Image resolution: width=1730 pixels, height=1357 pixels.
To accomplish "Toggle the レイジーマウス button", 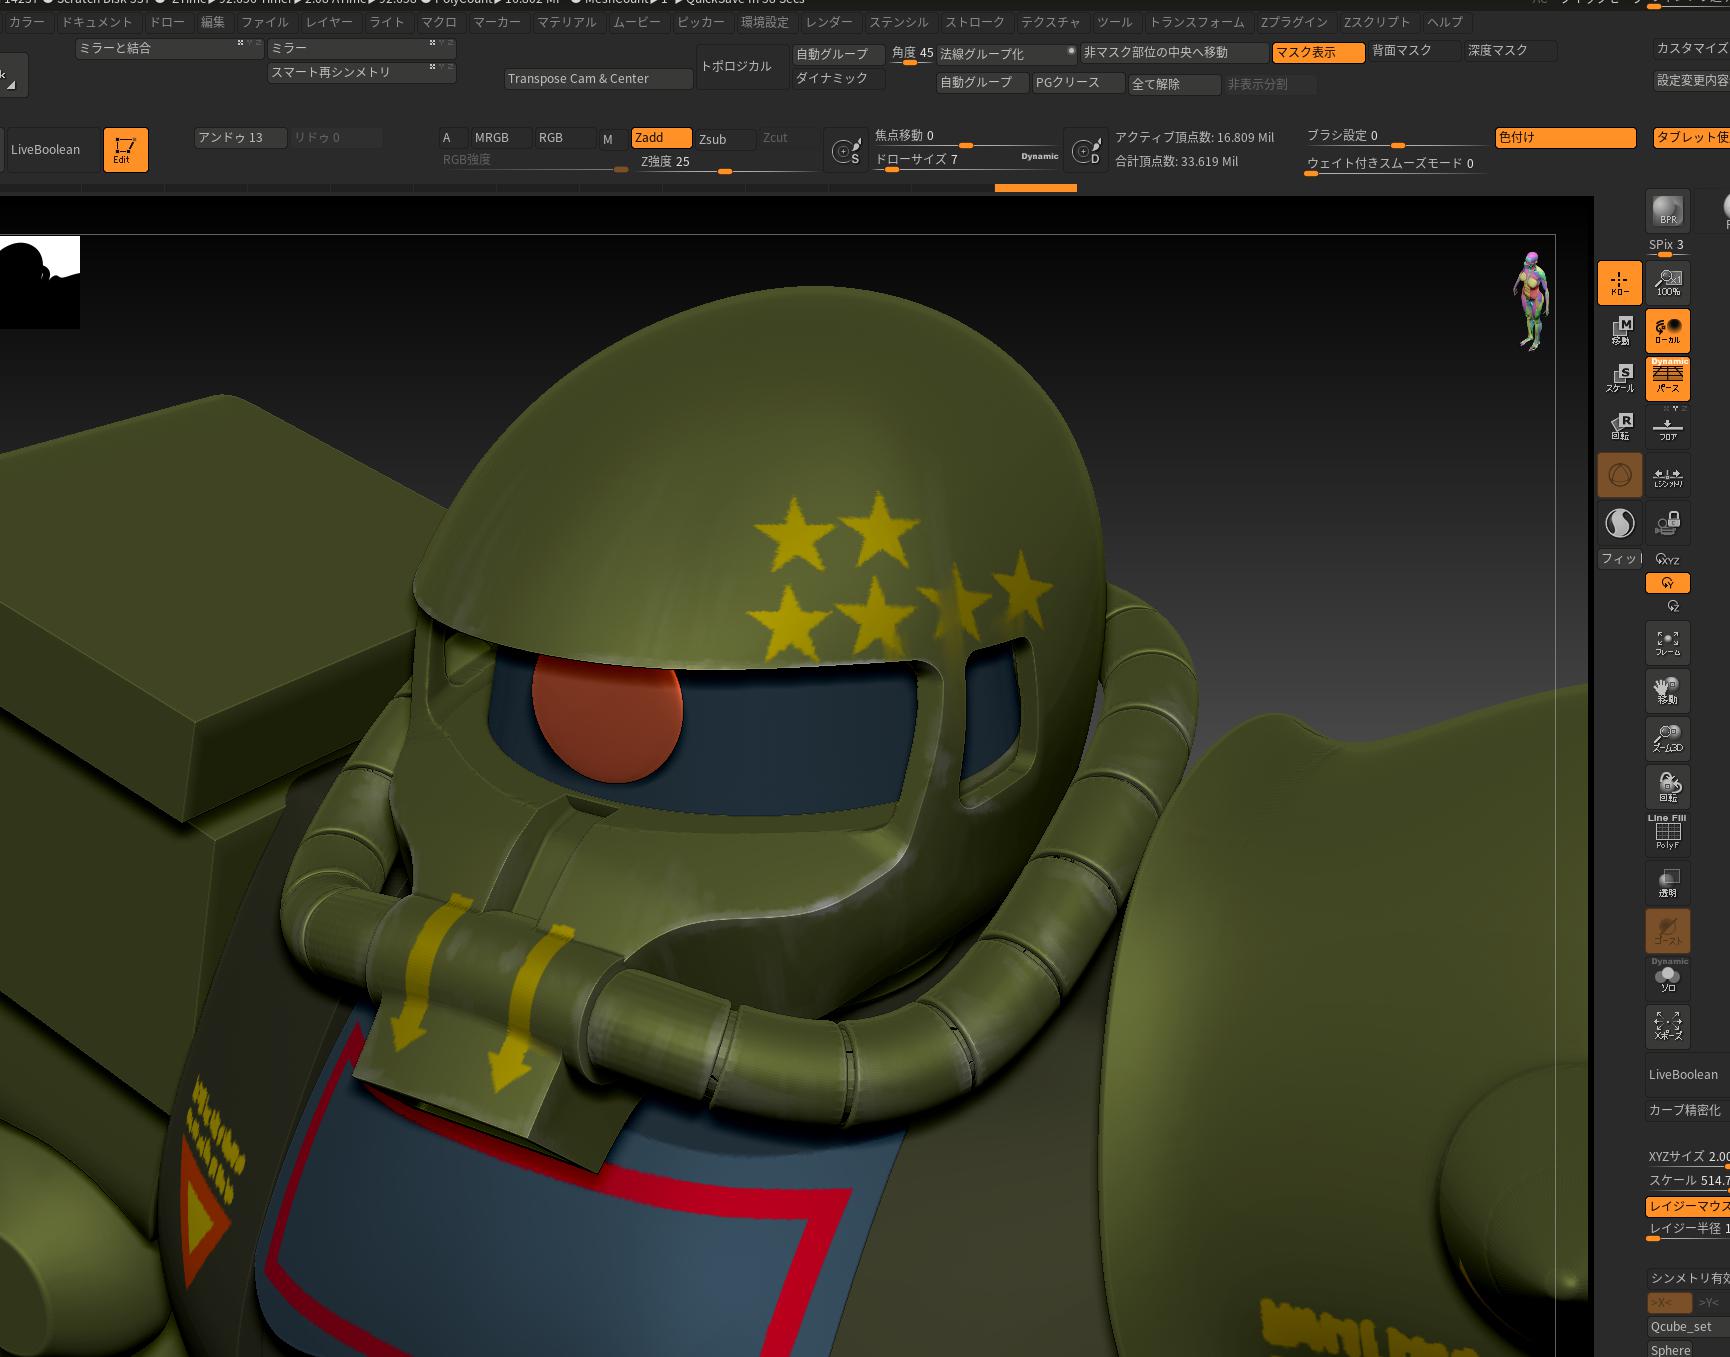I will (x=1687, y=1206).
